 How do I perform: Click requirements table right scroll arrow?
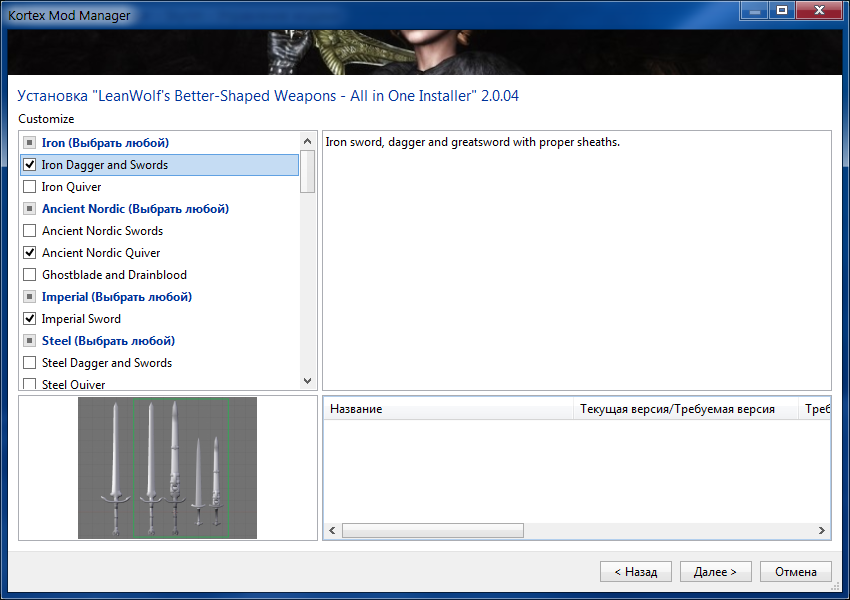(822, 531)
